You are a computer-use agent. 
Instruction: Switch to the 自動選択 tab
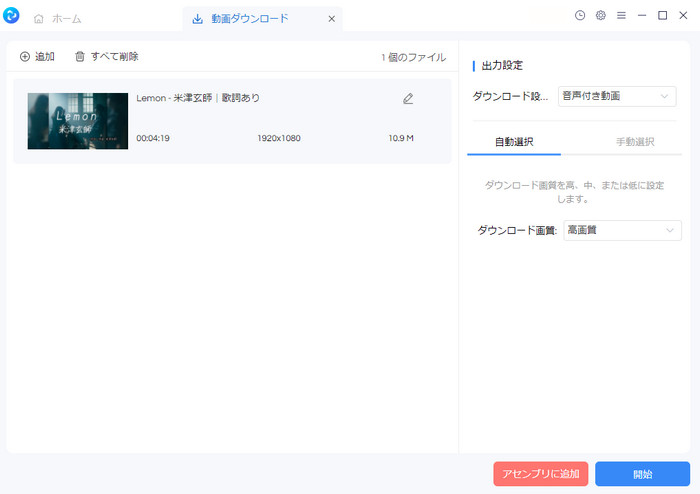514,142
